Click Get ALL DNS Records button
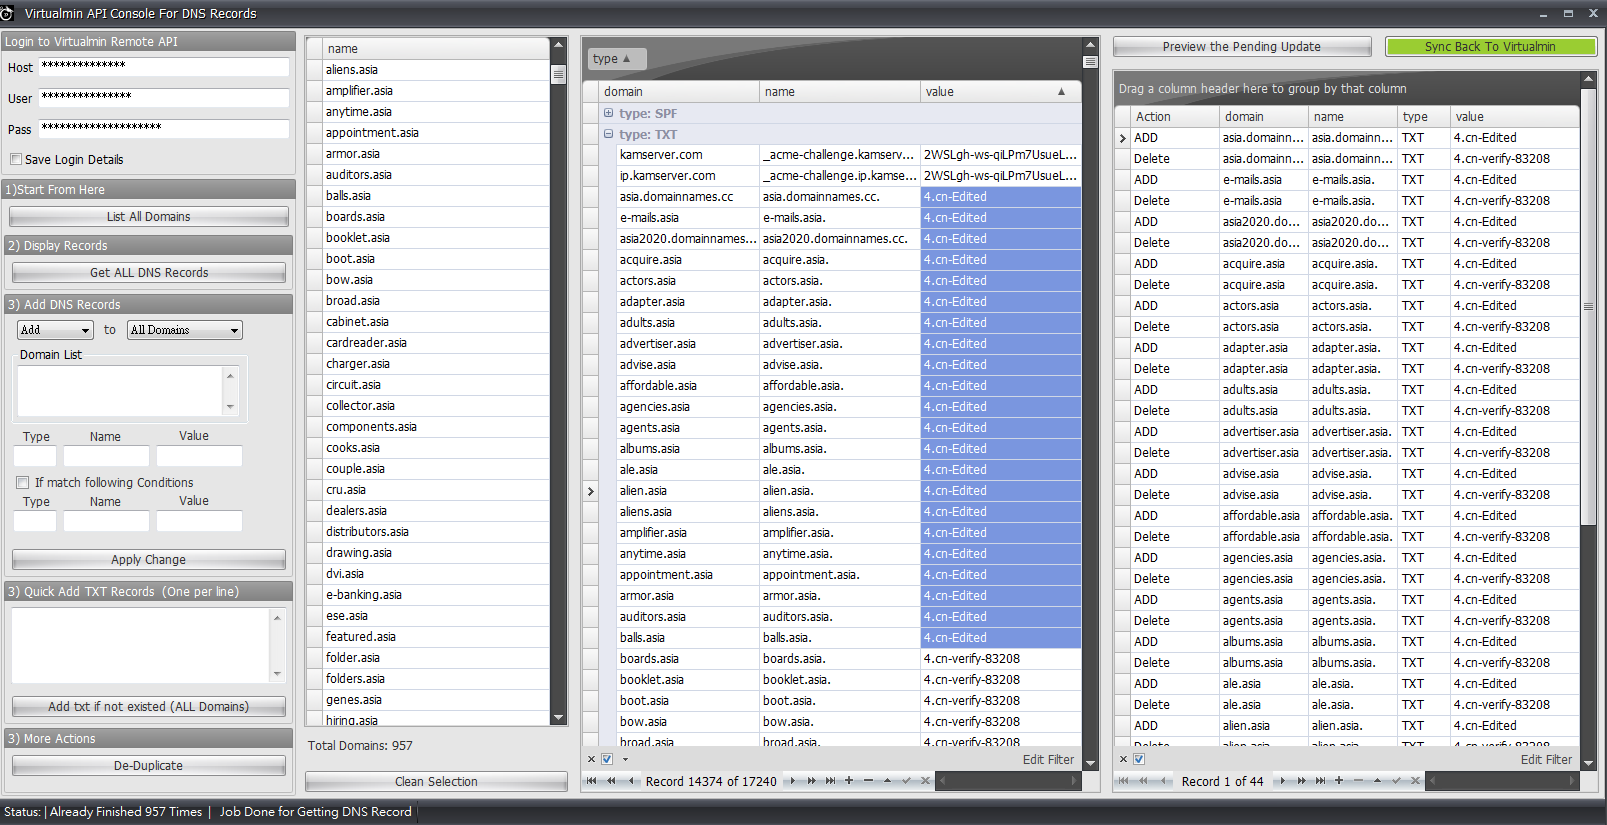1607x825 pixels. [x=149, y=272]
